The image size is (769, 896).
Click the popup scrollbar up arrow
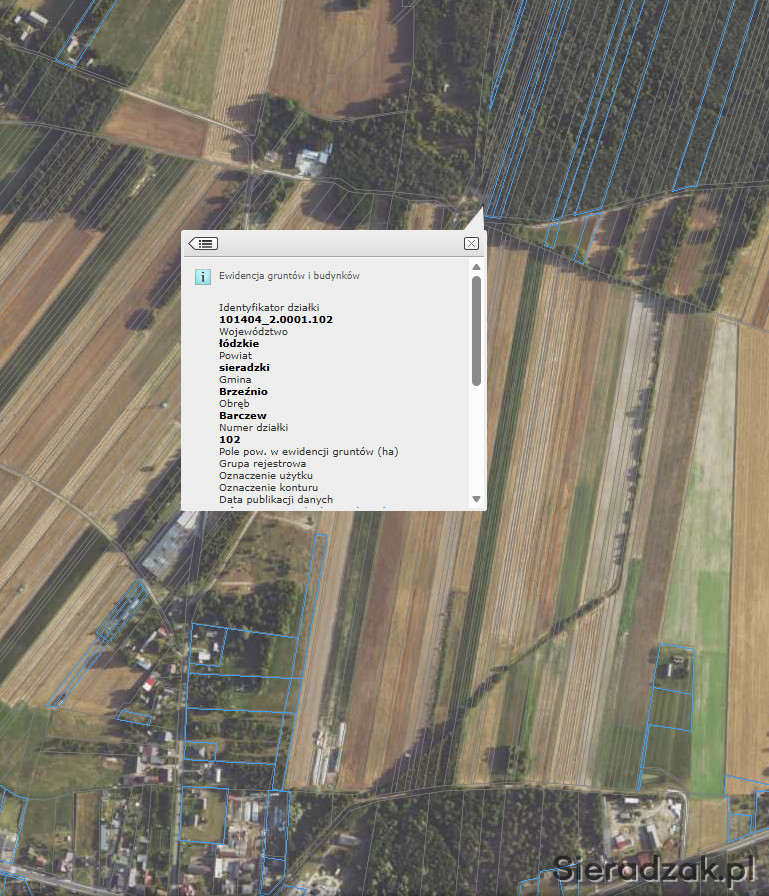pyautogui.click(x=476, y=267)
